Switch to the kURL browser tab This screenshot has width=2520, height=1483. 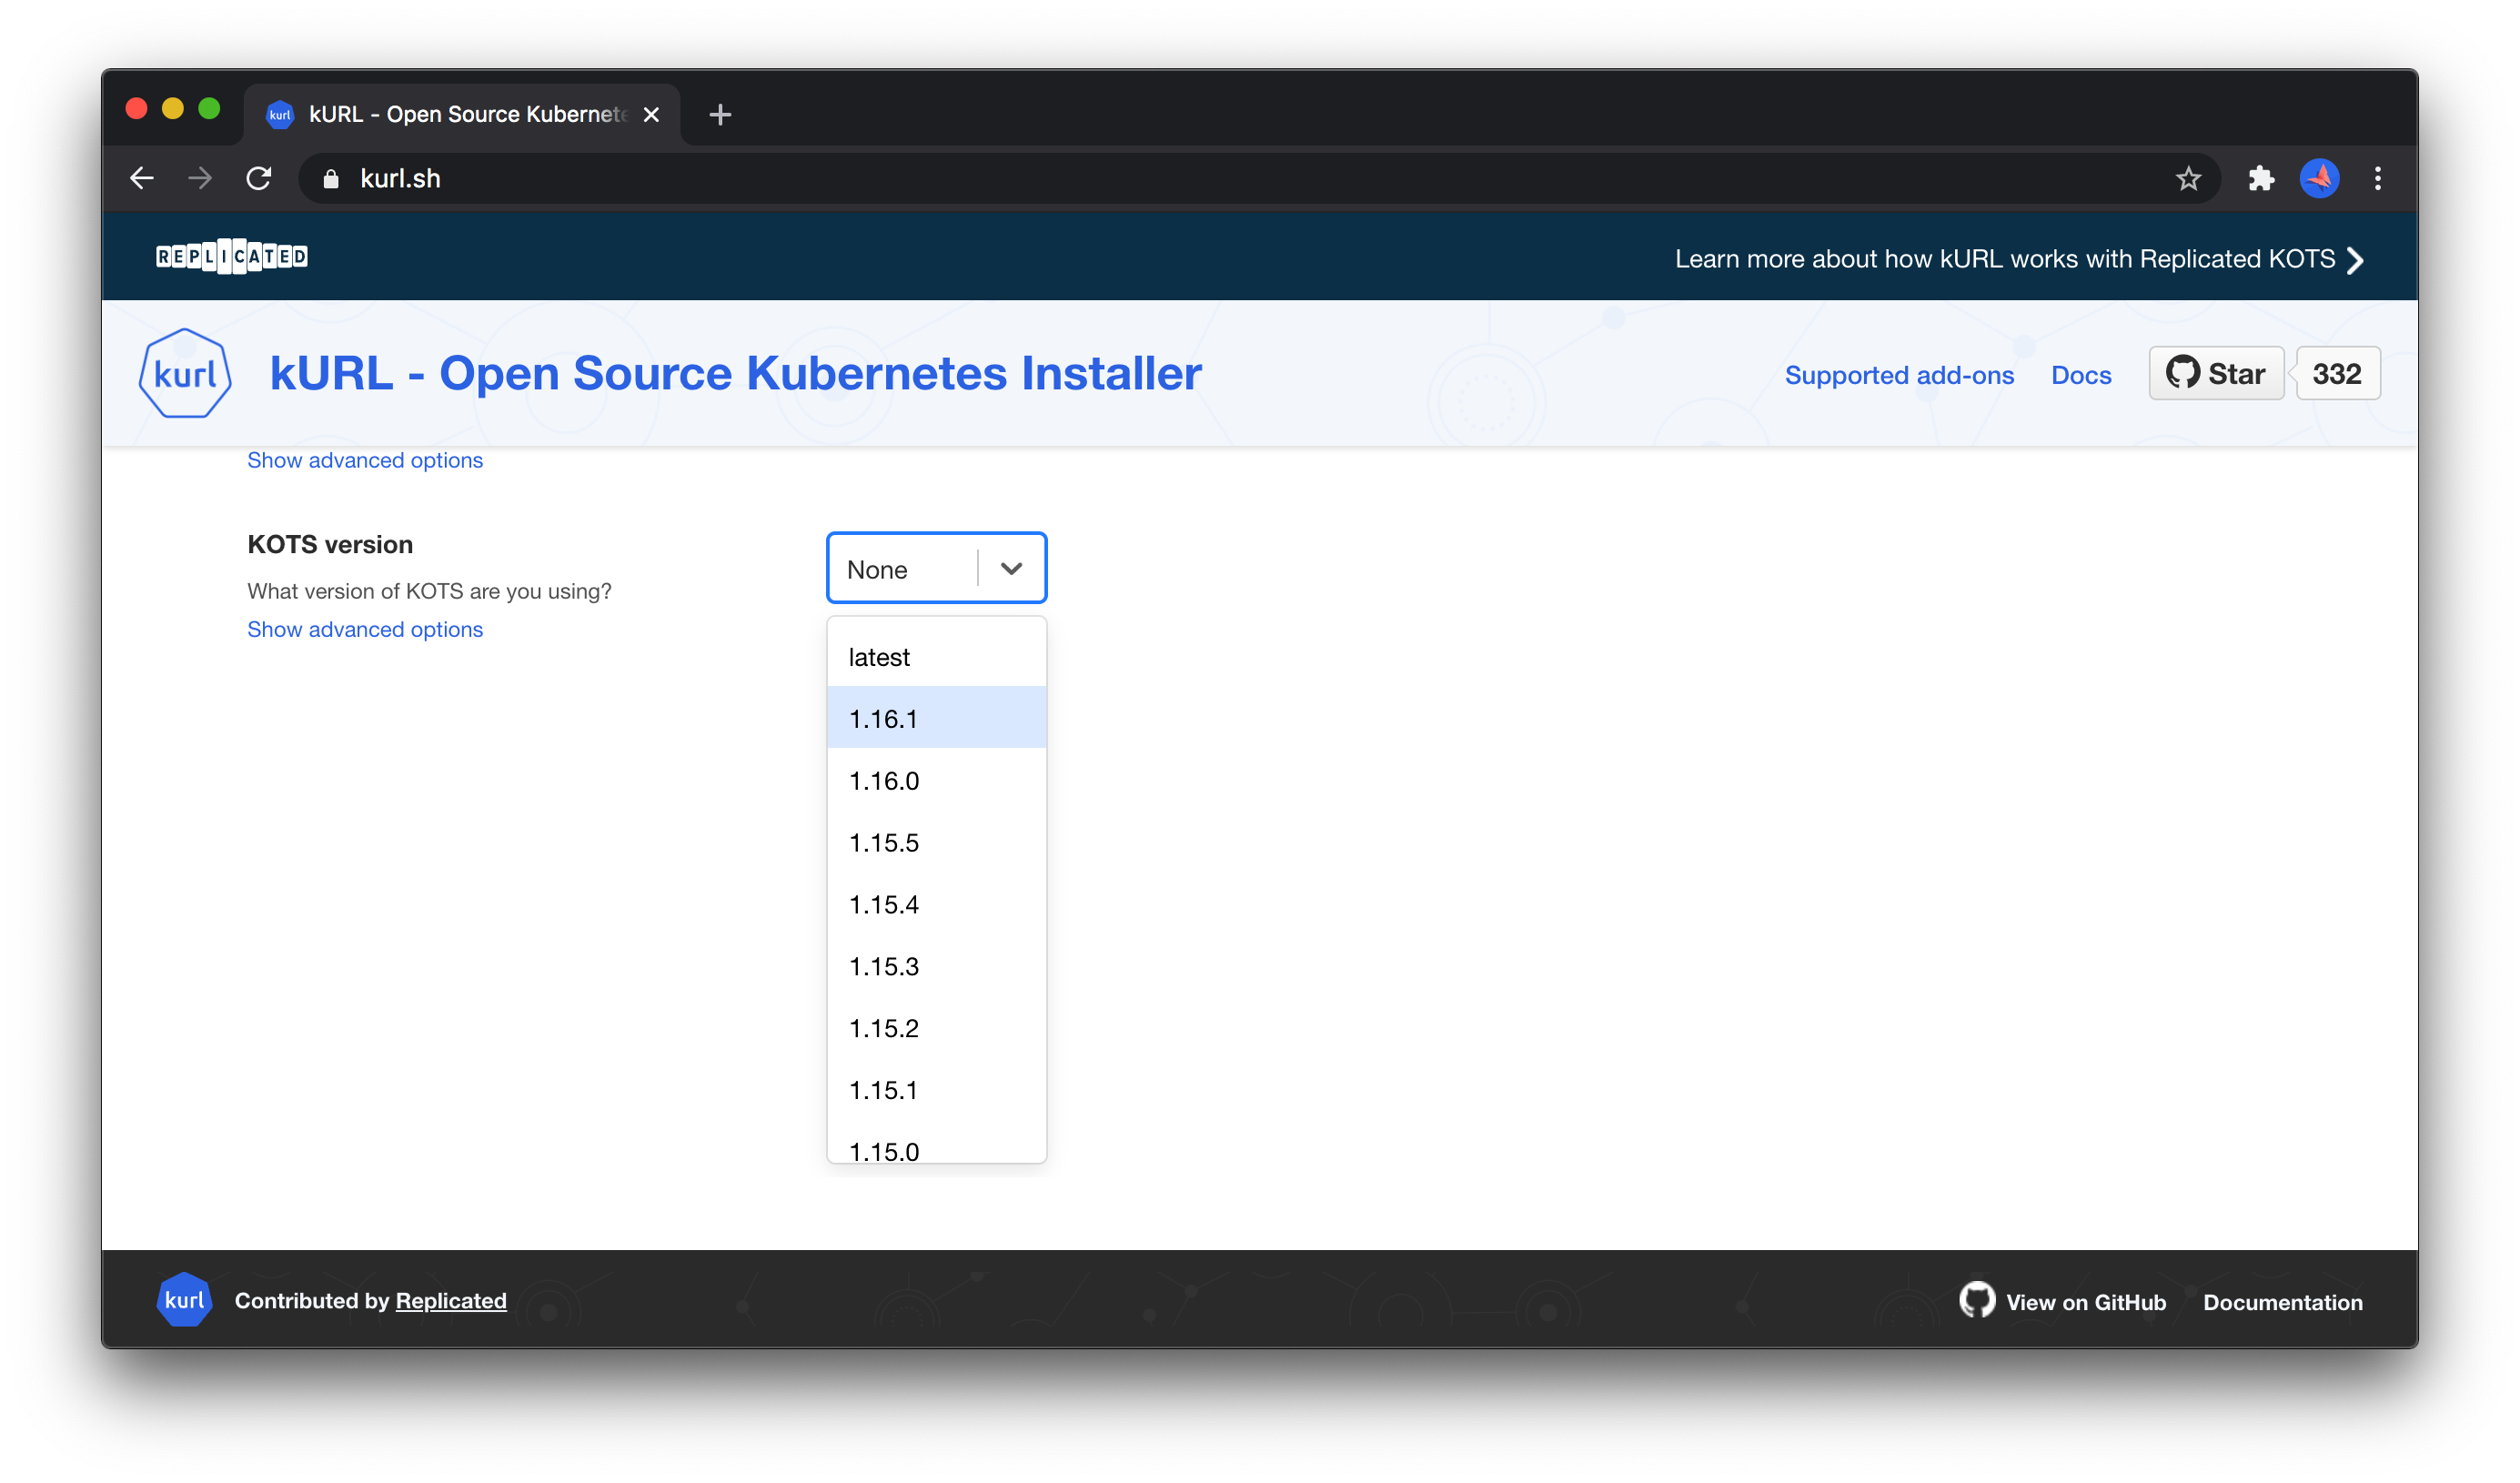click(450, 114)
